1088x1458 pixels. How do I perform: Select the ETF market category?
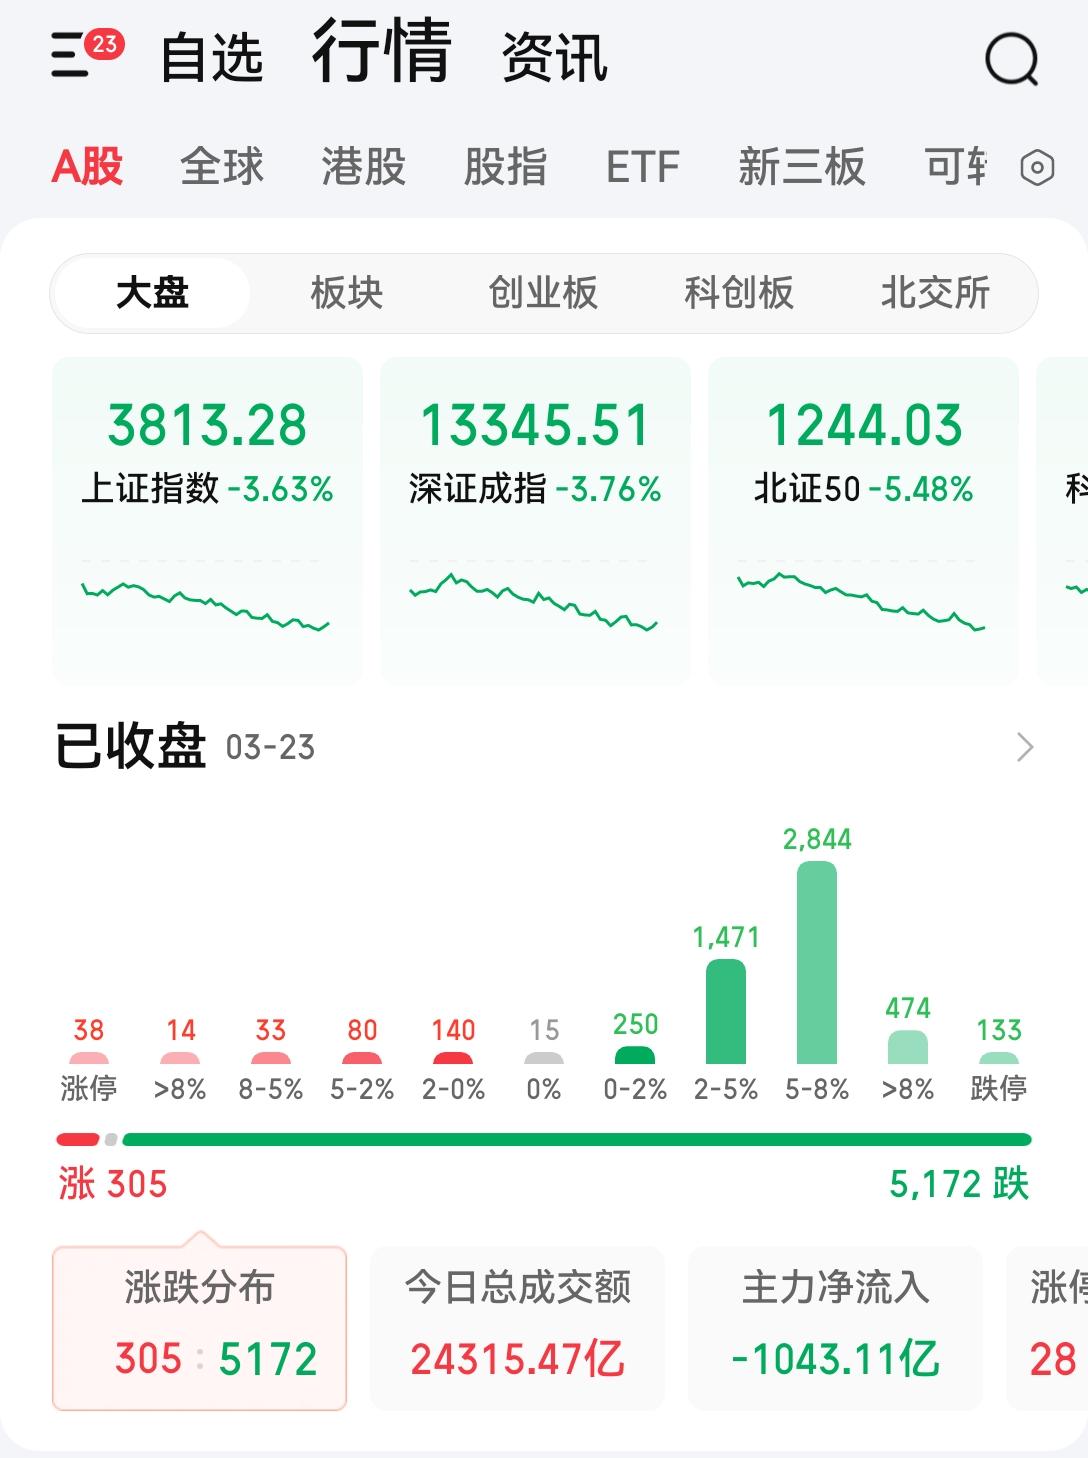[x=642, y=166]
